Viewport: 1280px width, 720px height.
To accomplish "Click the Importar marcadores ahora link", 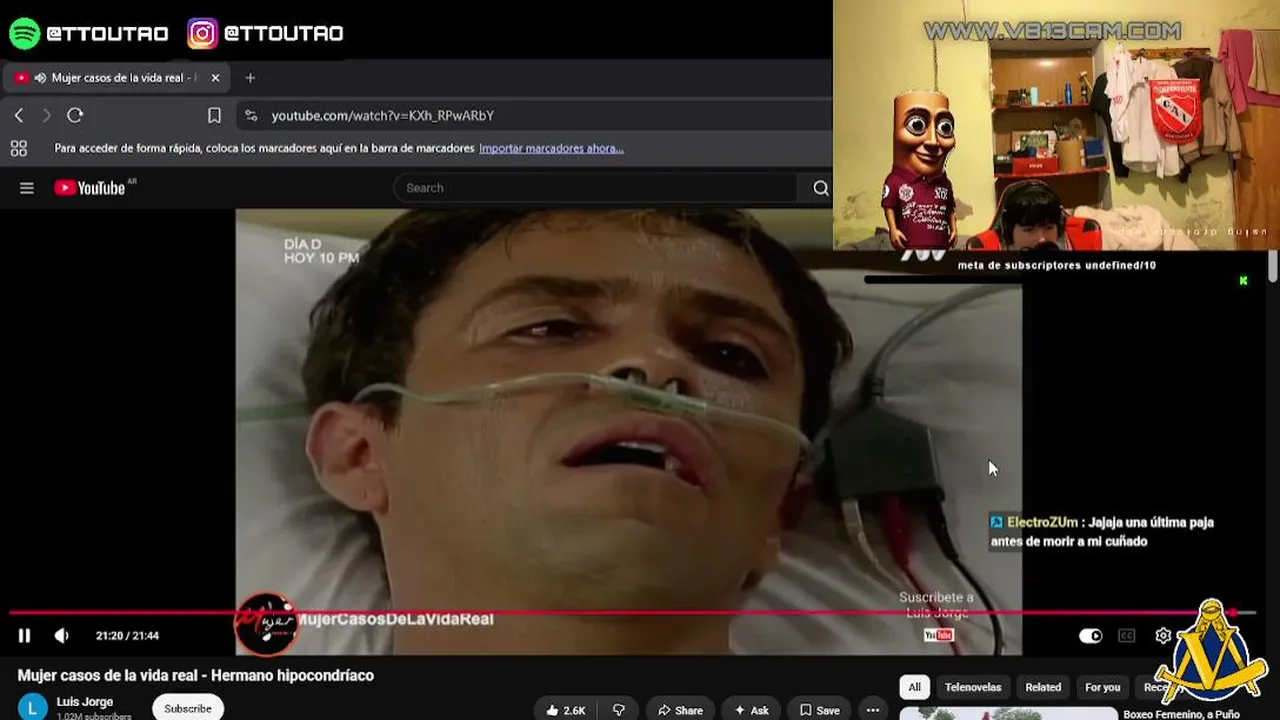I will 551,148.
